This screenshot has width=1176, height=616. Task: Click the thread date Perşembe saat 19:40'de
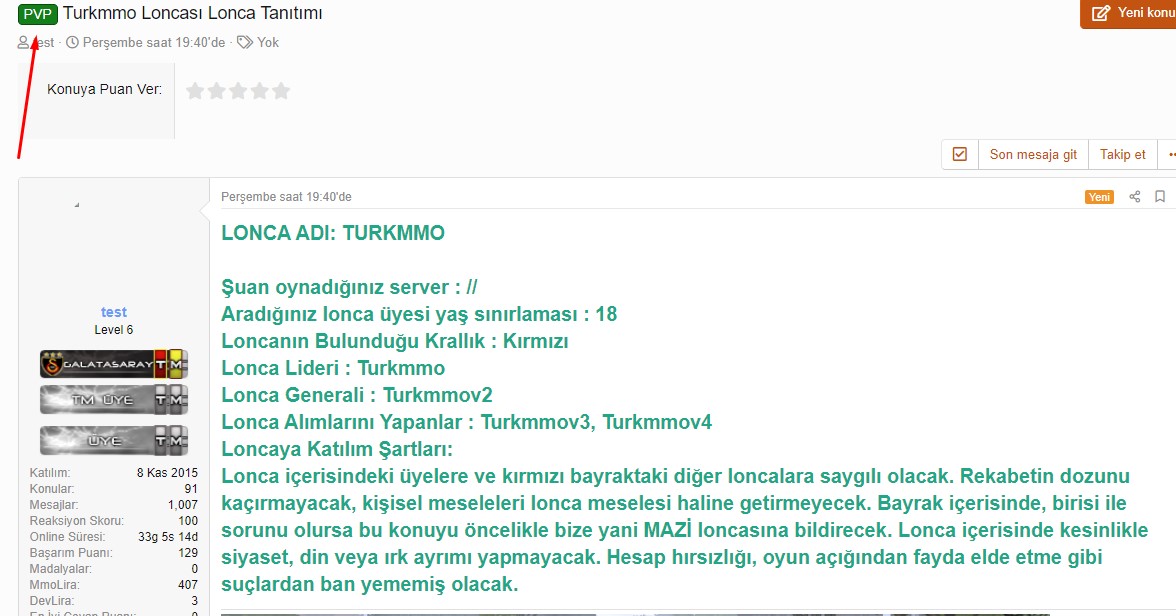153,43
